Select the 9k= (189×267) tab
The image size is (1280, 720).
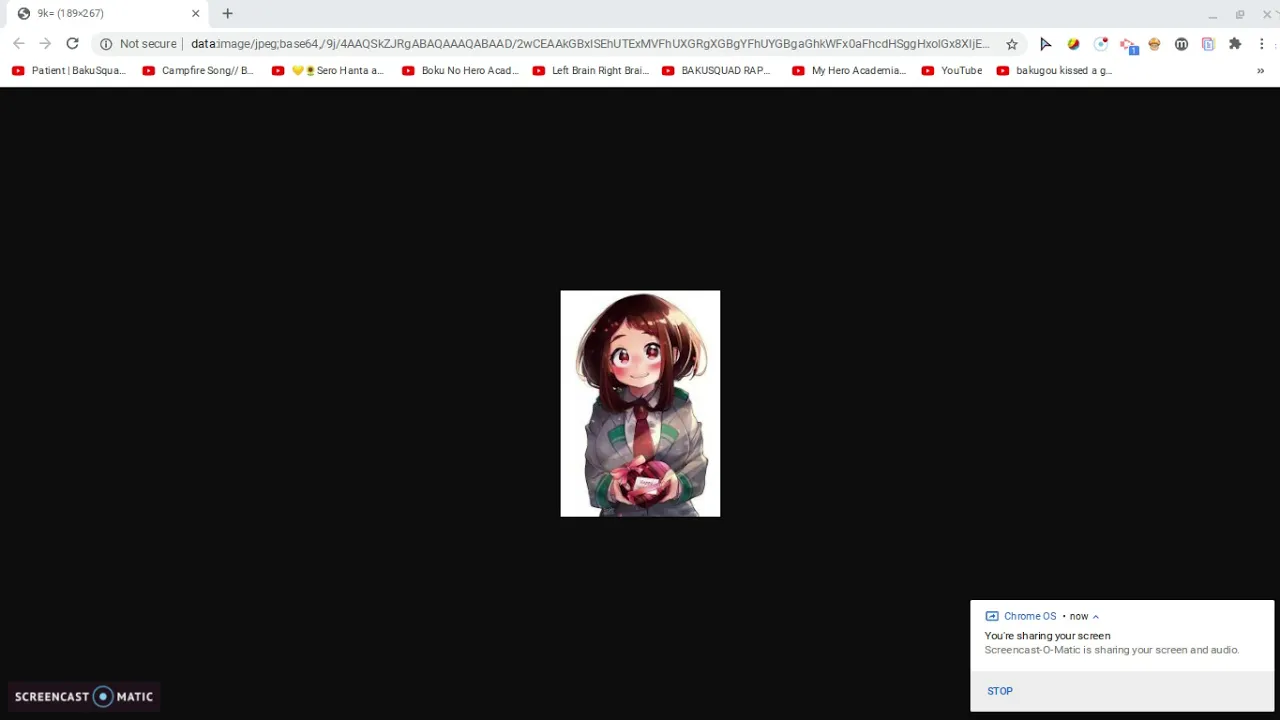[108, 14]
